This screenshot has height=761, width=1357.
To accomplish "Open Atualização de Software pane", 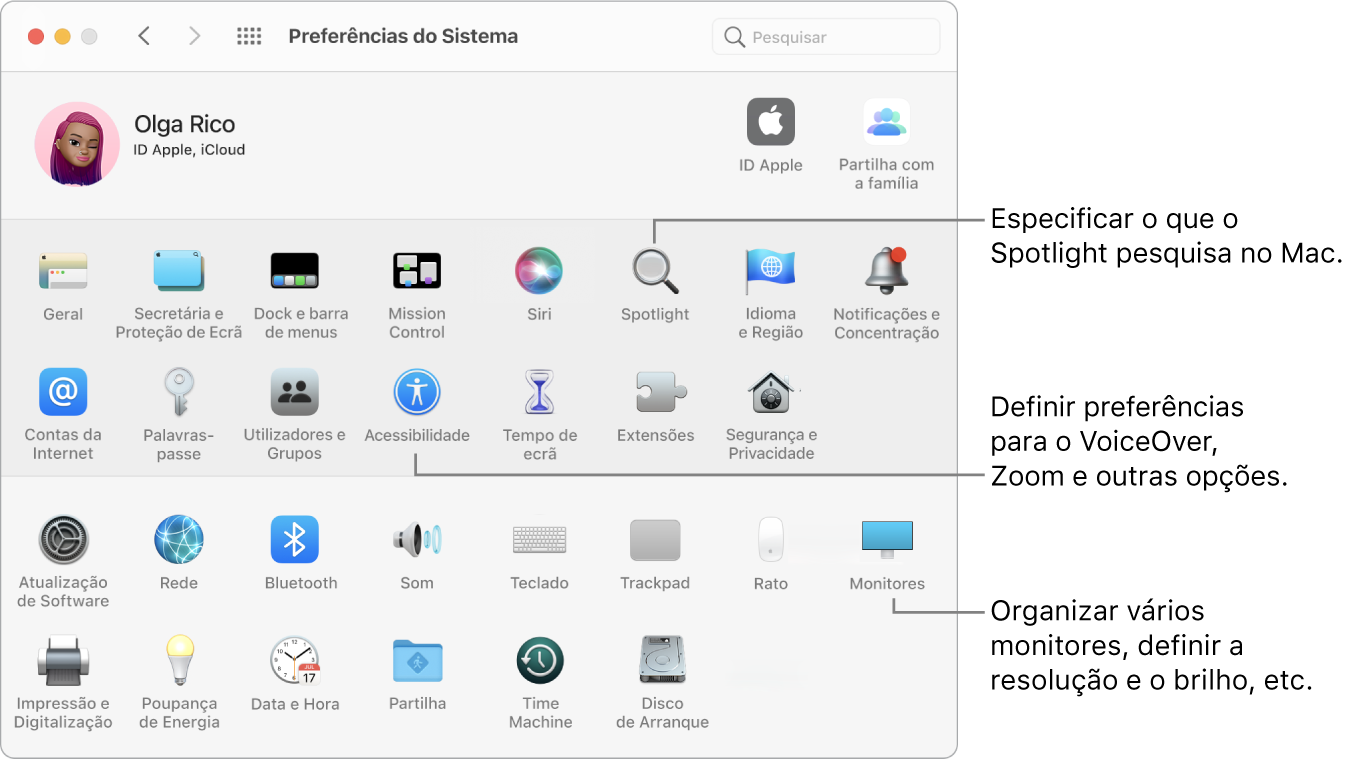I will [x=63, y=540].
